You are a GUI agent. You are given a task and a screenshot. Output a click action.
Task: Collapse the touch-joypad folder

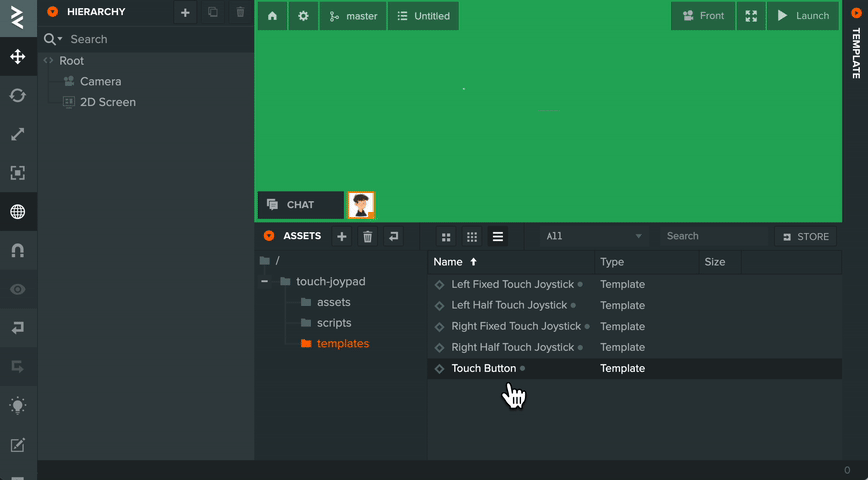265,281
